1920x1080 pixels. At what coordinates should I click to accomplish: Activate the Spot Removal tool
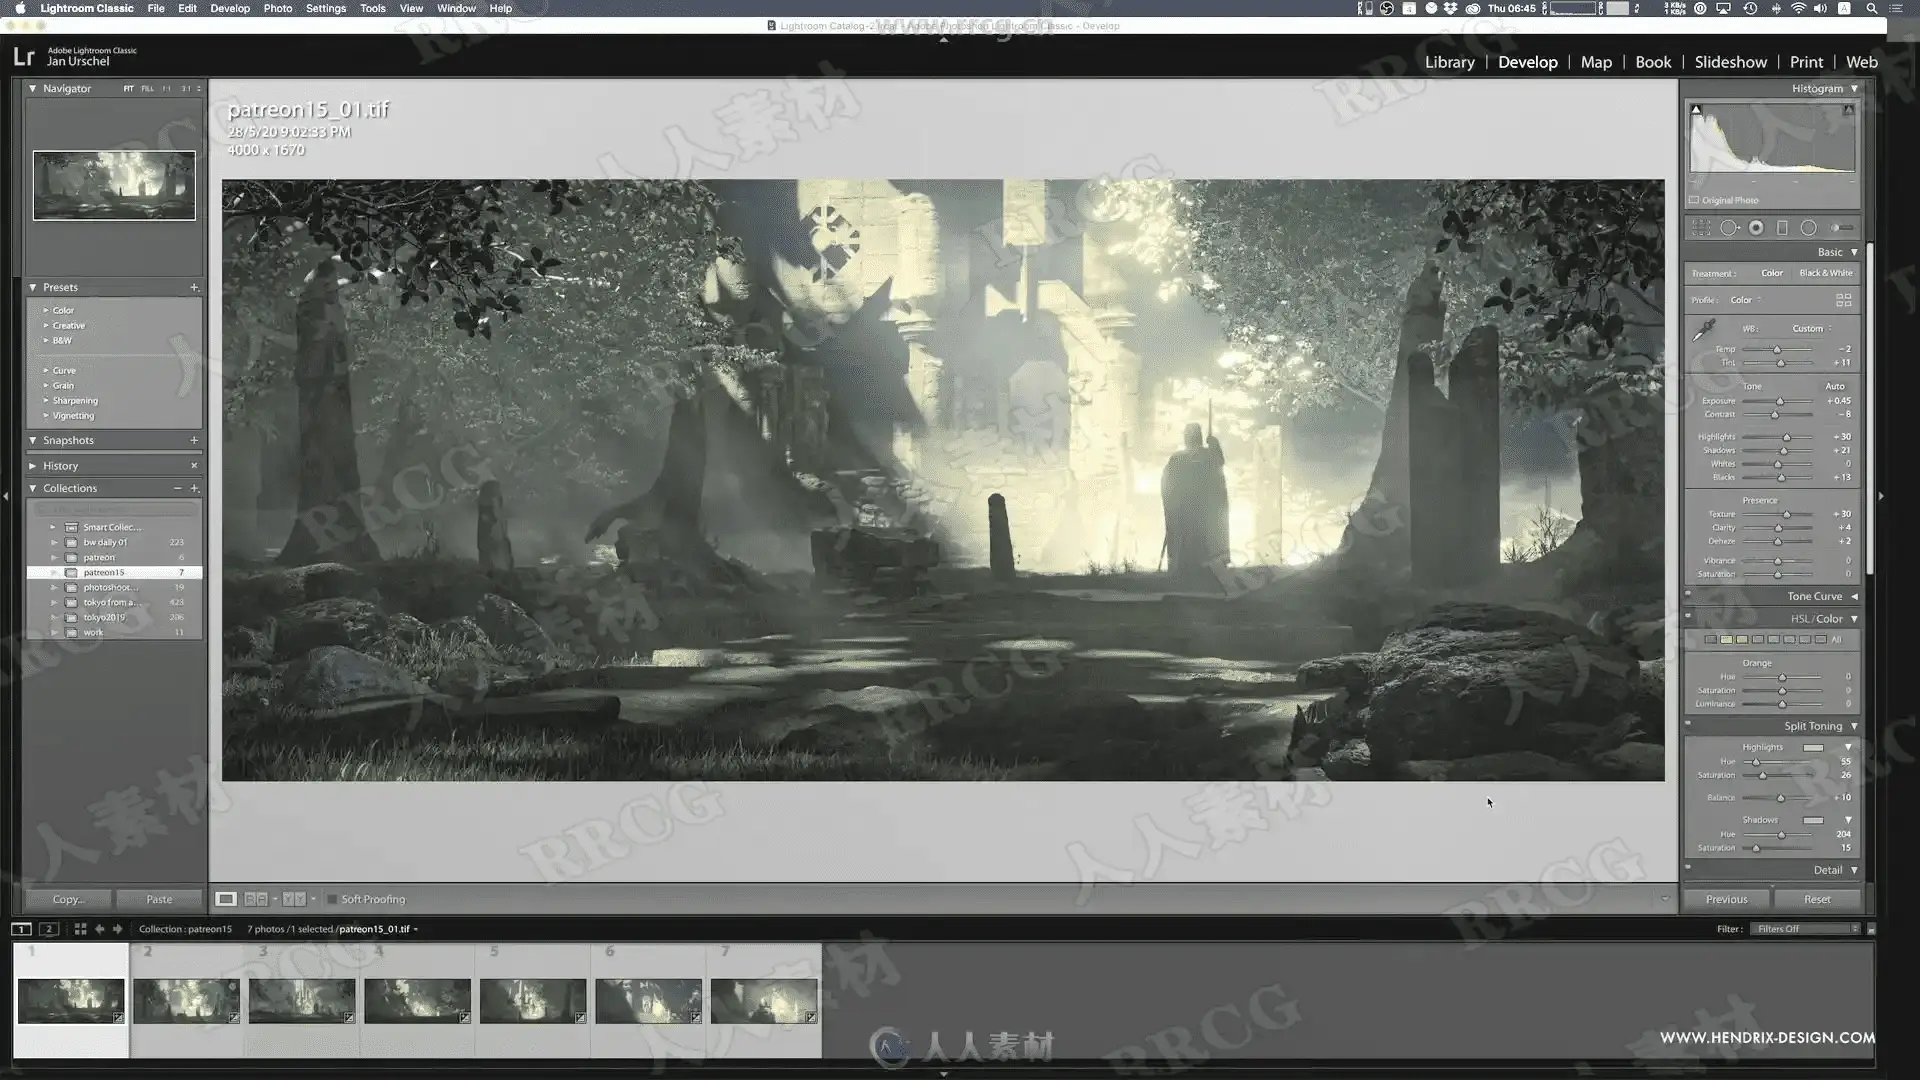click(x=1729, y=228)
